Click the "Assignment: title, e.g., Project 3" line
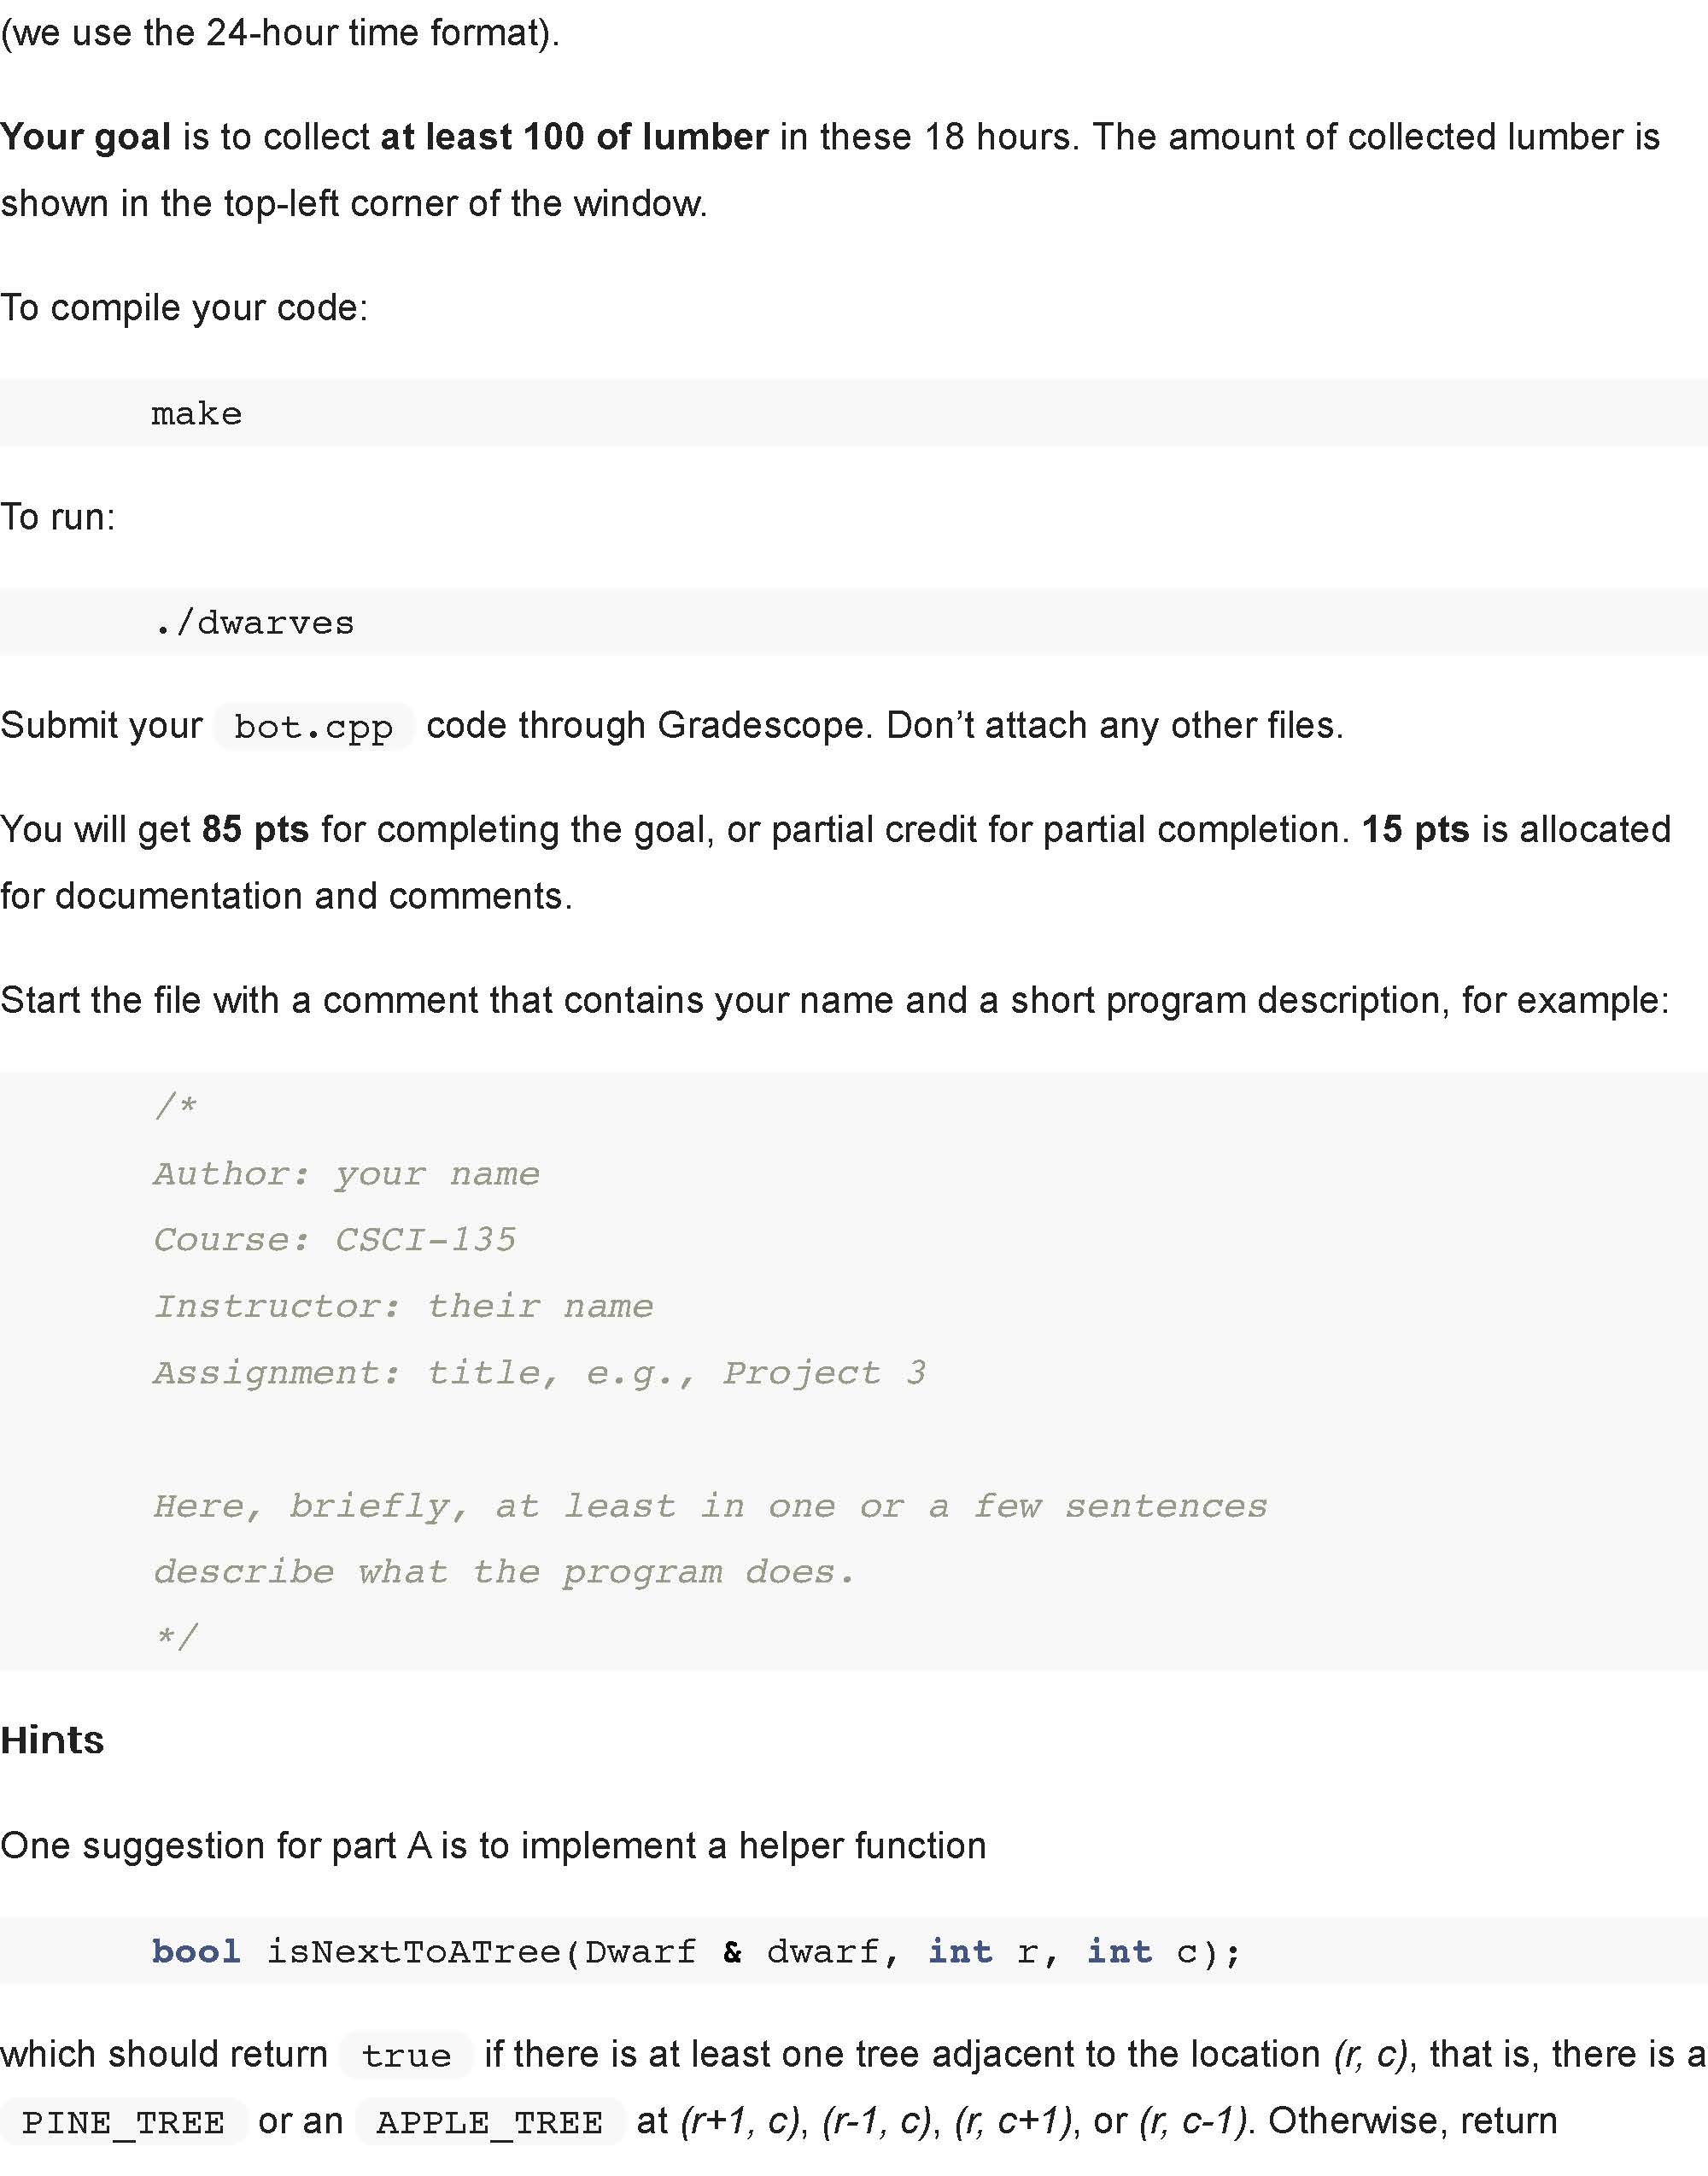 pos(540,1373)
